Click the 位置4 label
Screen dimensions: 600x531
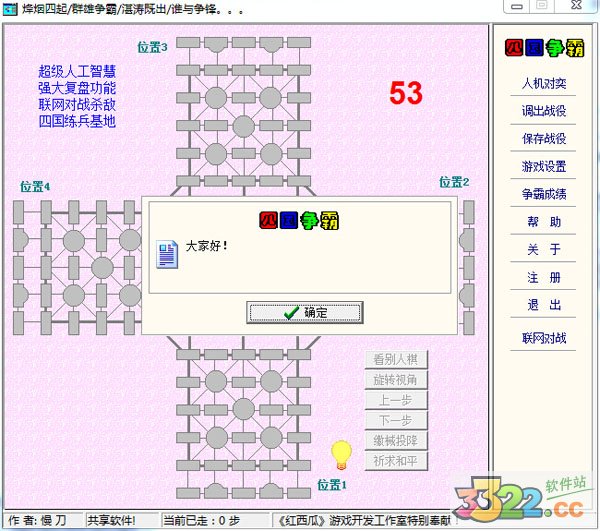pos(35,187)
